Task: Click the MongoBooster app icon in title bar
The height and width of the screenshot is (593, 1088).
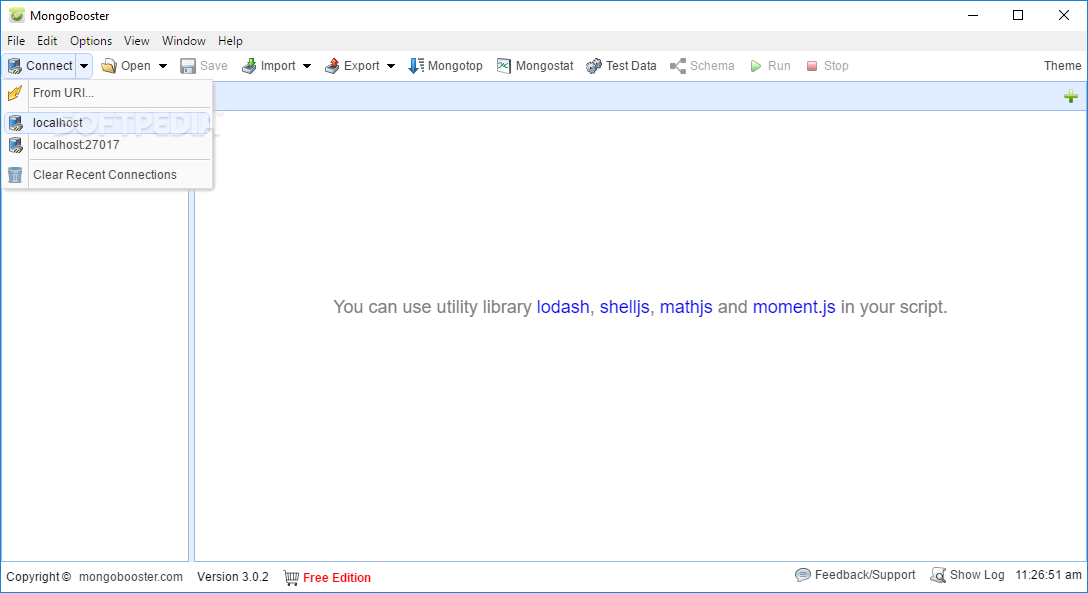Action: click(x=17, y=15)
